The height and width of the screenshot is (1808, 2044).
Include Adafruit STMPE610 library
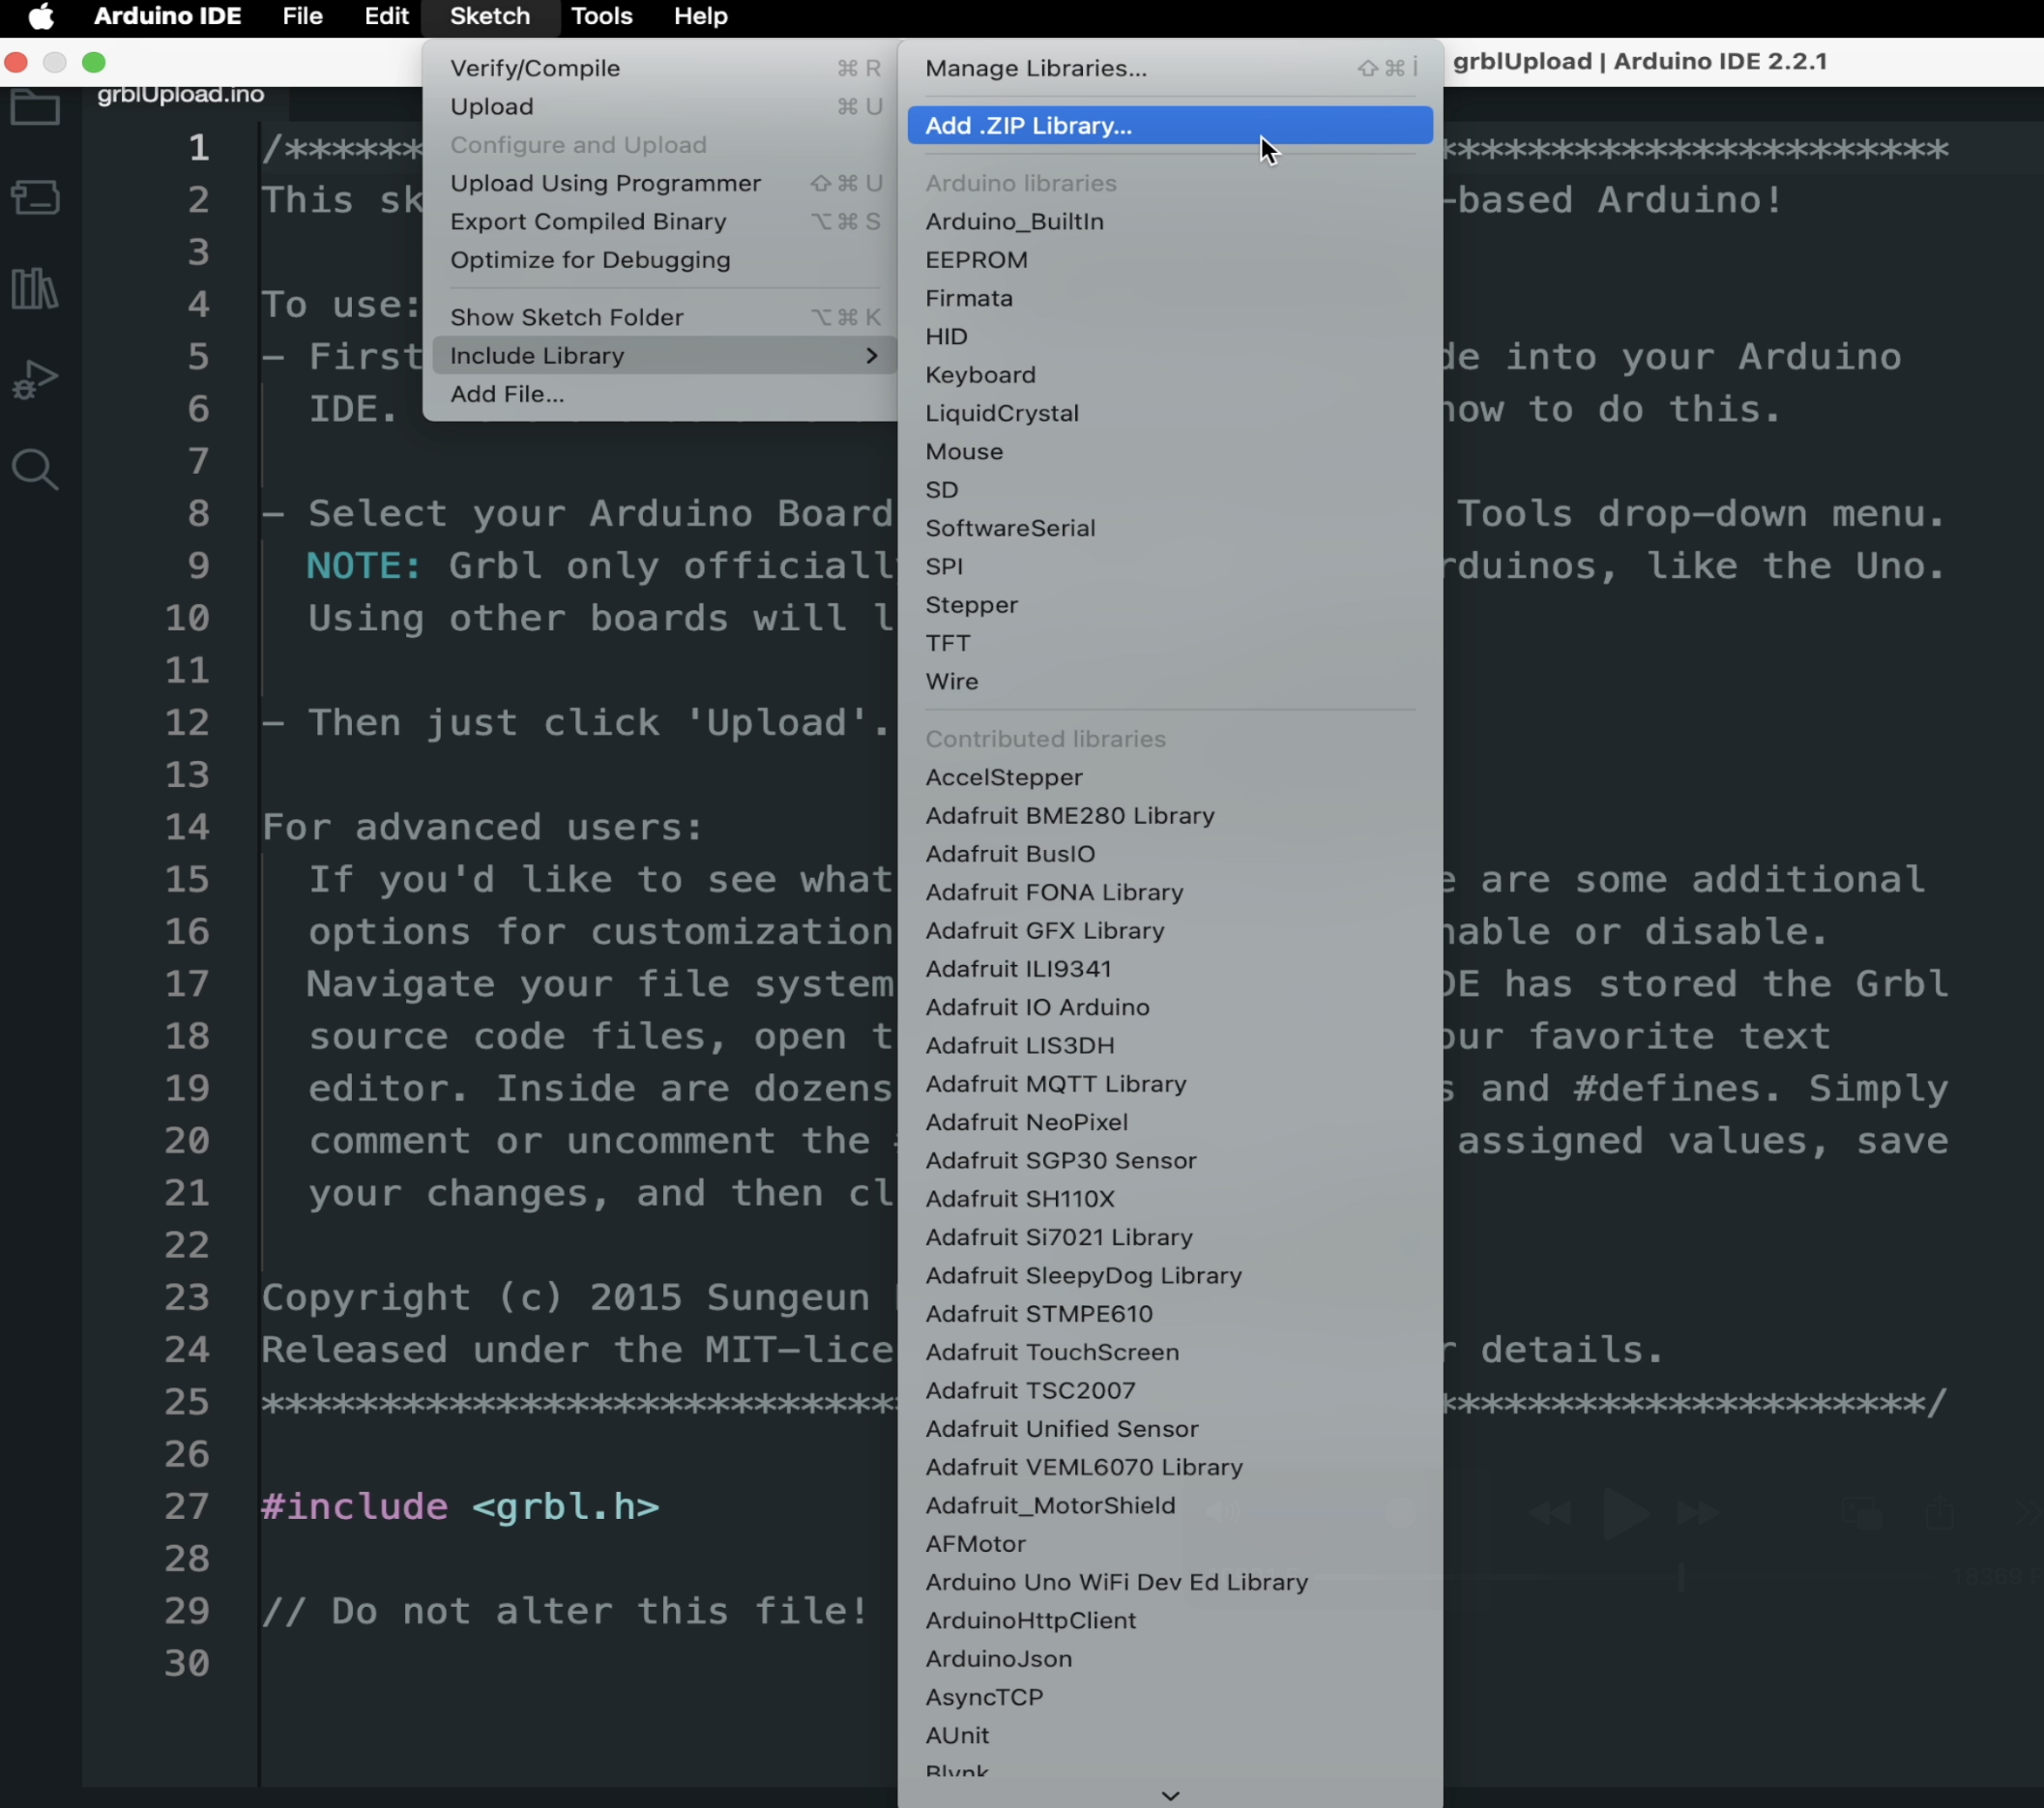pos(1170,1314)
